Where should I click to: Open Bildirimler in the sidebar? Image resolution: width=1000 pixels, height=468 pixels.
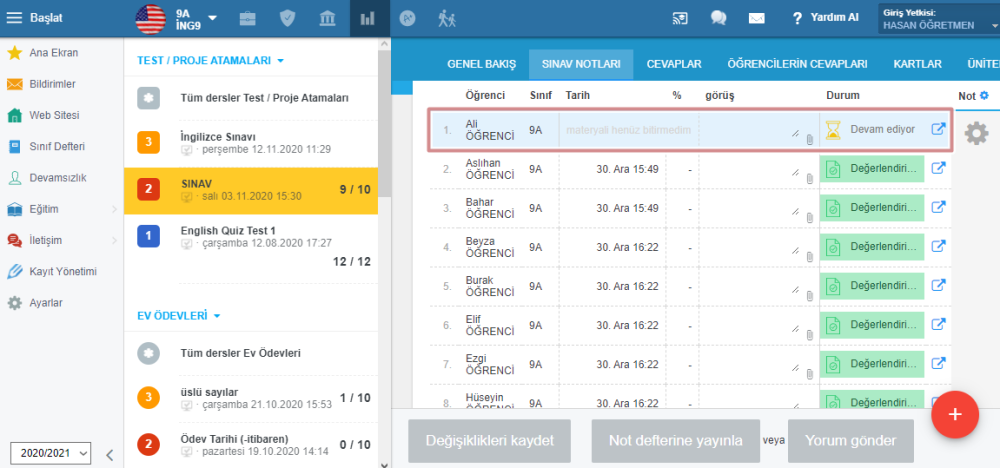click(x=52, y=84)
